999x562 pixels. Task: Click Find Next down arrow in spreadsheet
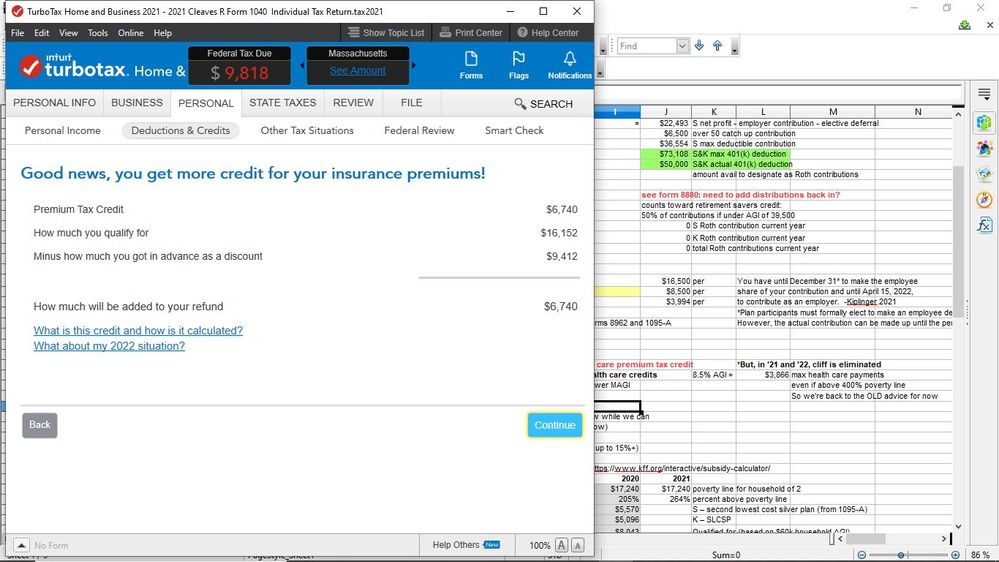click(x=699, y=46)
